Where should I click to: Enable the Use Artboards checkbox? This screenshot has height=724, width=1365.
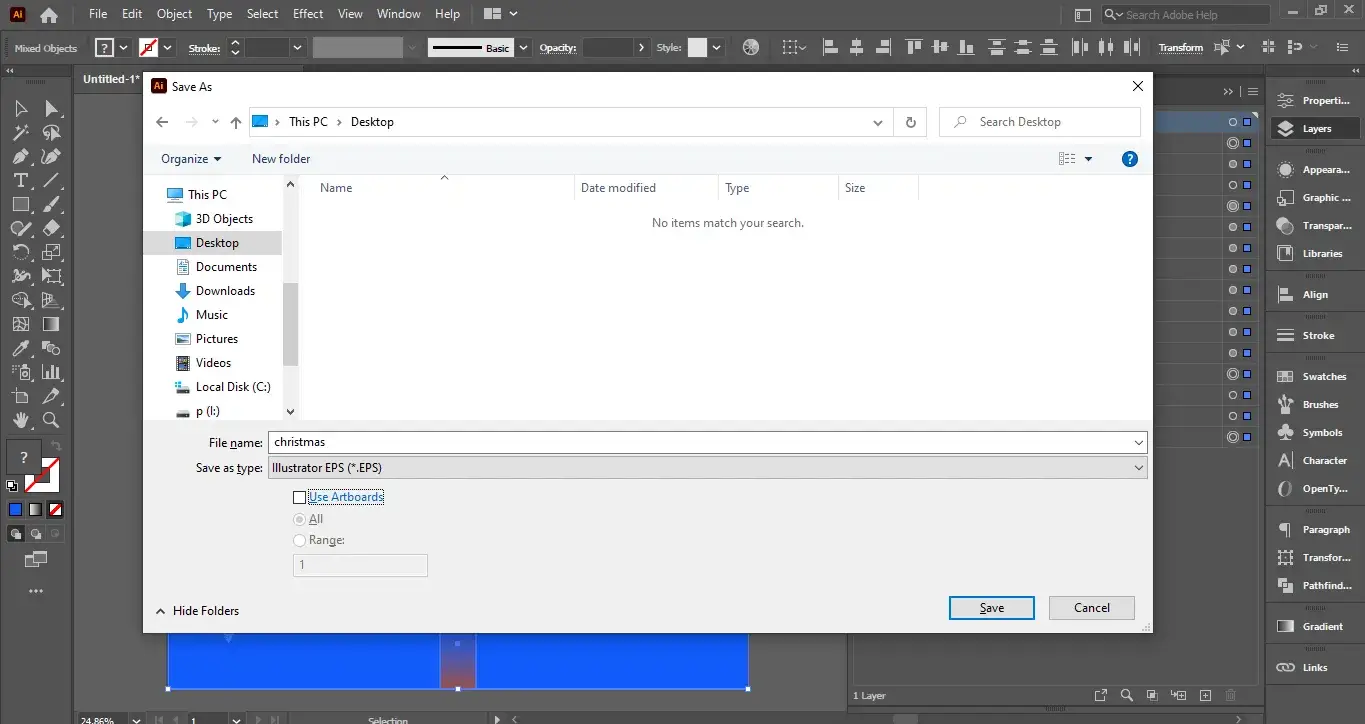coord(300,497)
